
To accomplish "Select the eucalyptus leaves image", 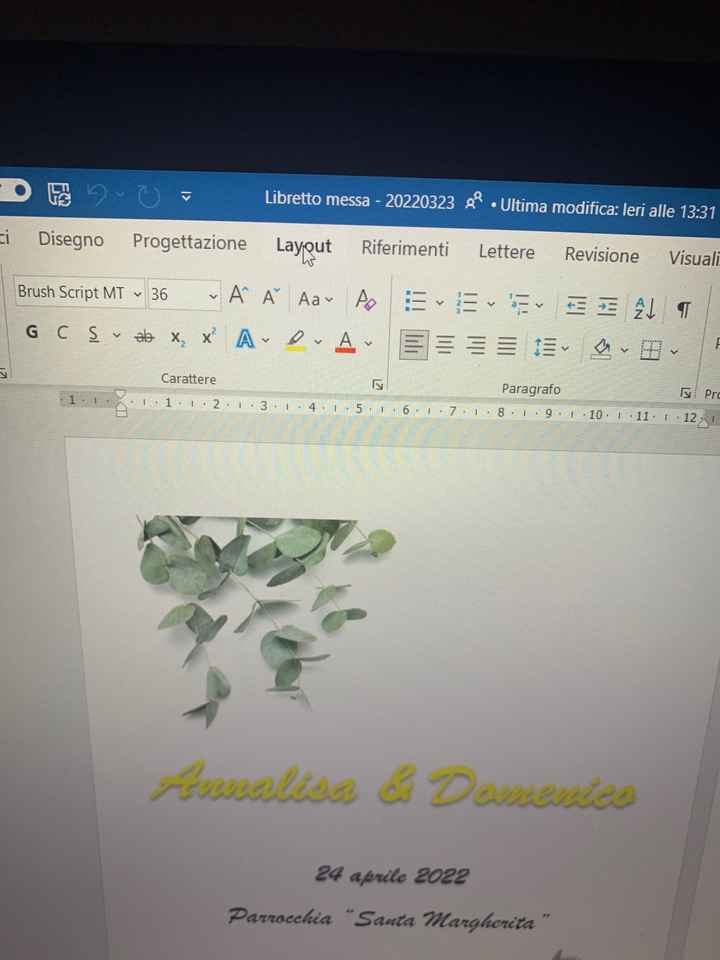I will pos(266,621).
